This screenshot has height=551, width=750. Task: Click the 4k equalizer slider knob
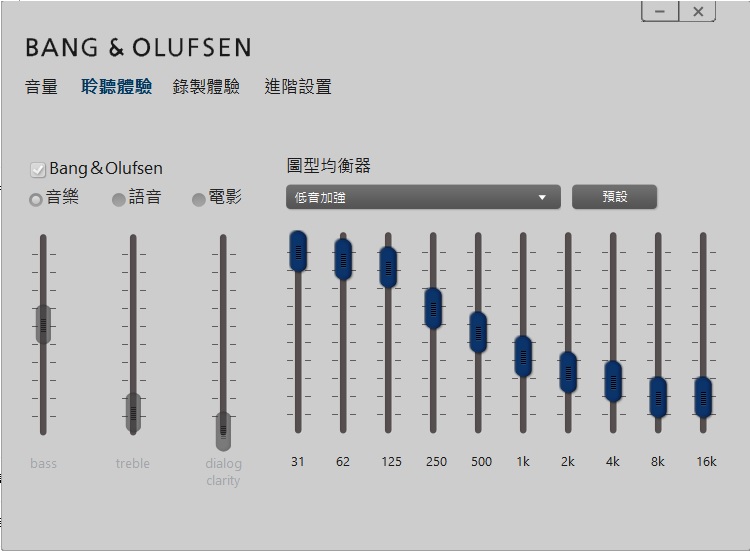tap(613, 381)
